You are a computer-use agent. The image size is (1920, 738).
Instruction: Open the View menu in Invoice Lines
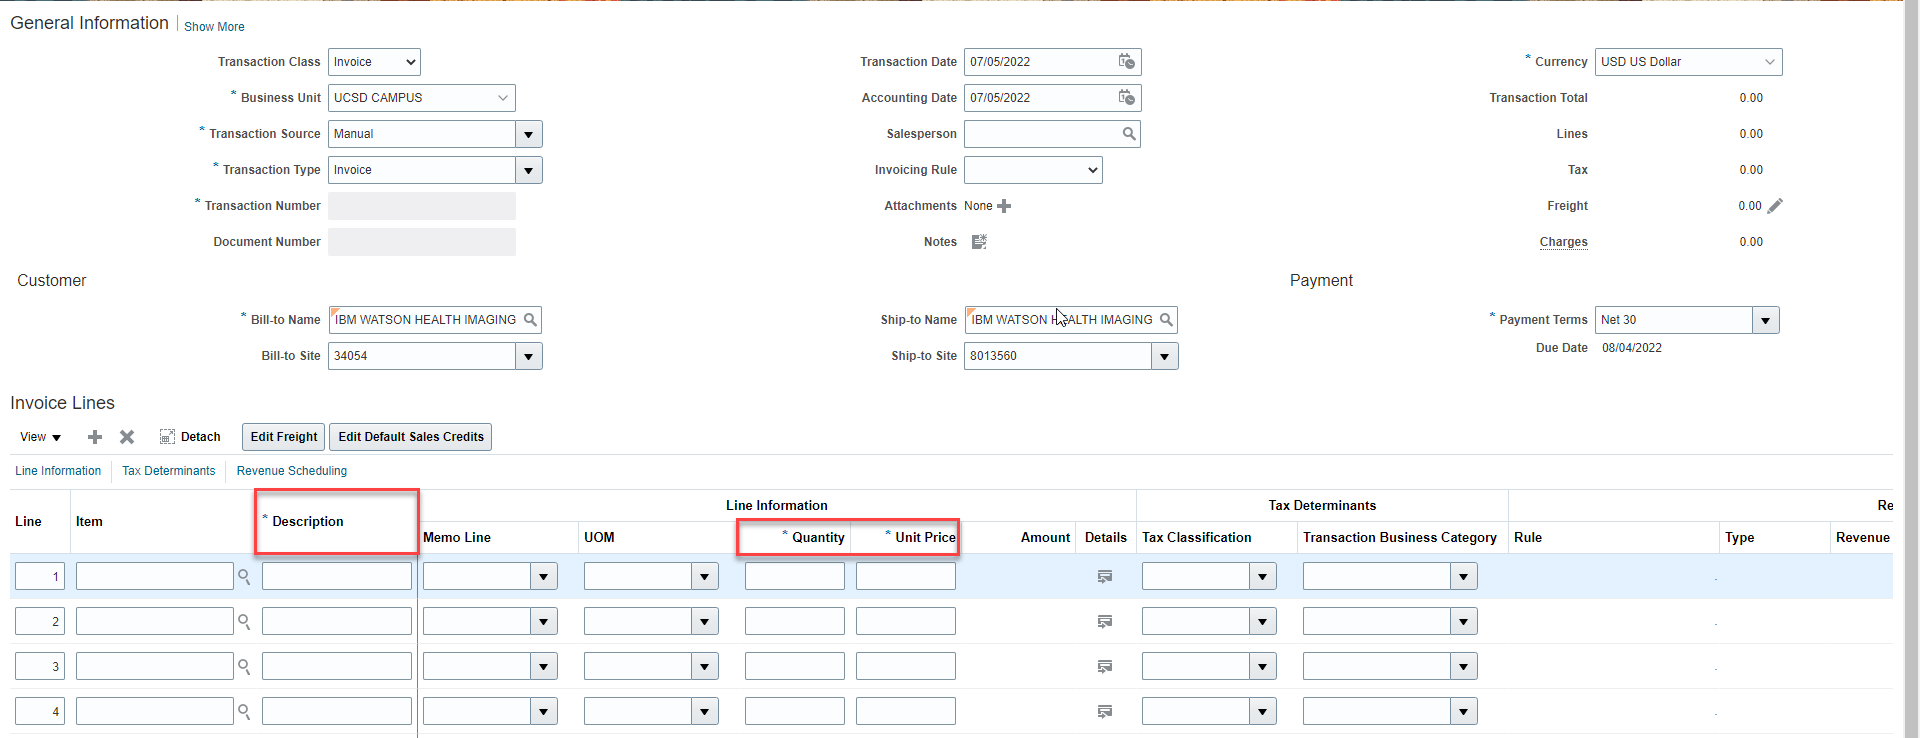pyautogui.click(x=41, y=437)
